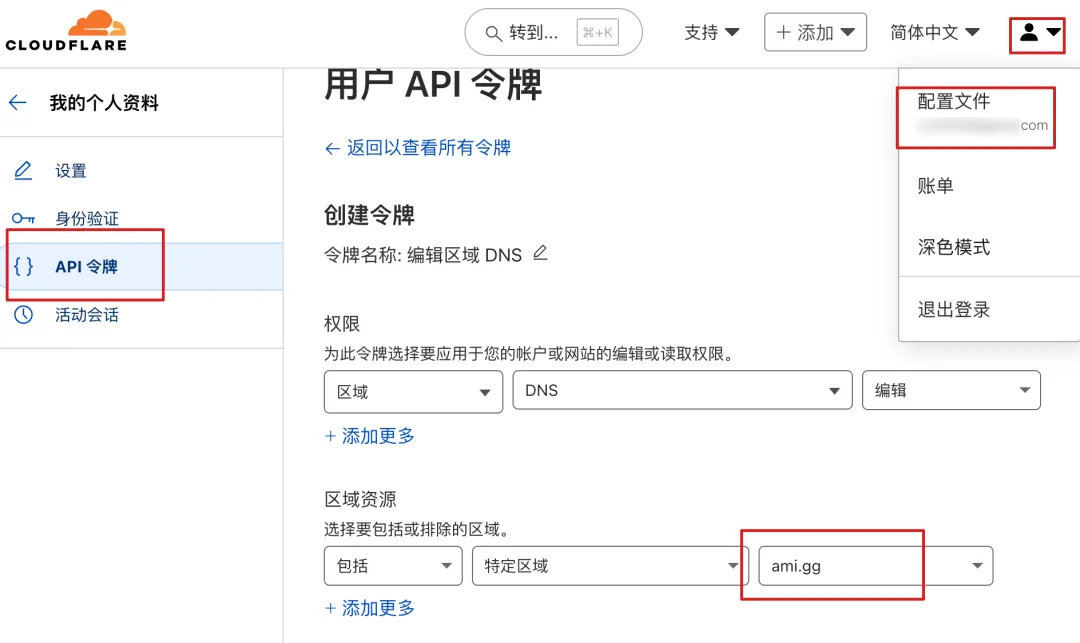Image resolution: width=1080 pixels, height=643 pixels.
Task: Open the 区域 permission type dropdown
Action: 413,392
